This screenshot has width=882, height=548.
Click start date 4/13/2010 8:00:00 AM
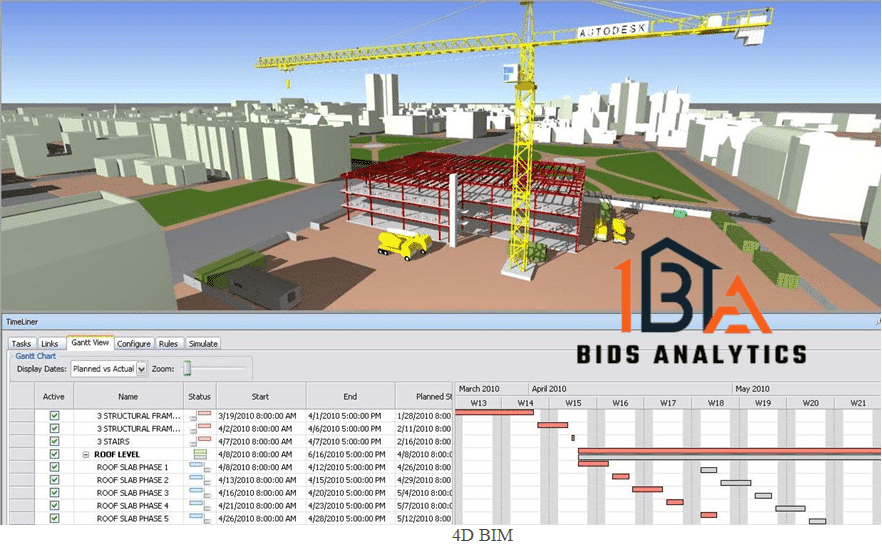point(258,480)
